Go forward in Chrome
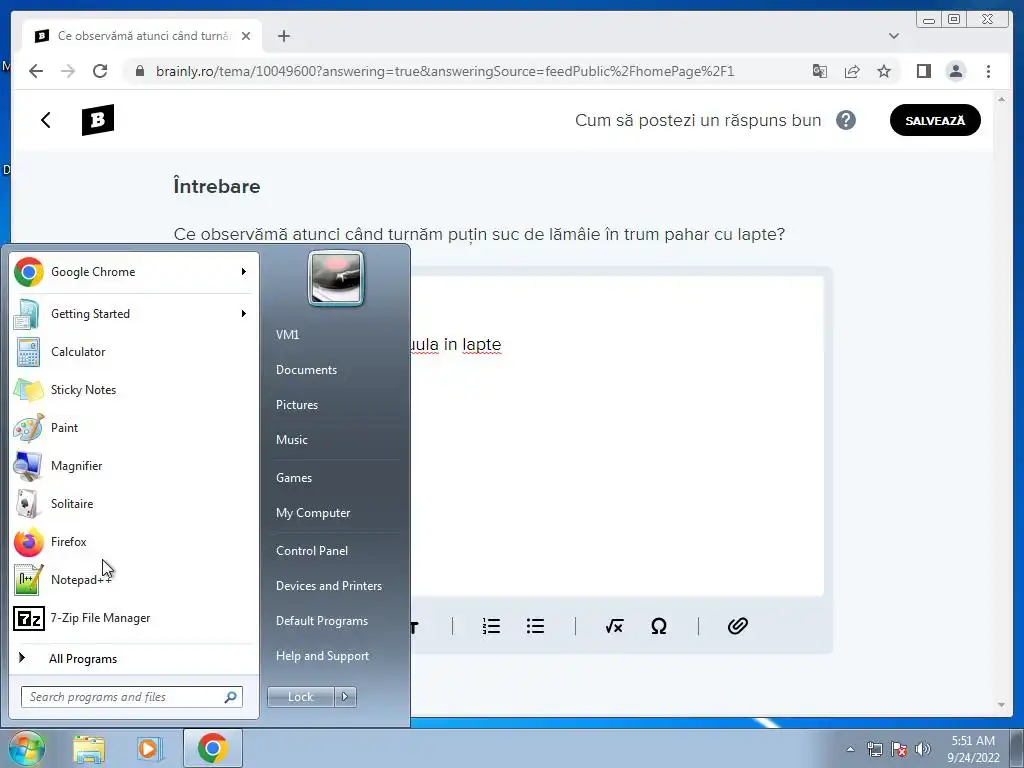Image resolution: width=1024 pixels, height=768 pixels. coord(68,71)
